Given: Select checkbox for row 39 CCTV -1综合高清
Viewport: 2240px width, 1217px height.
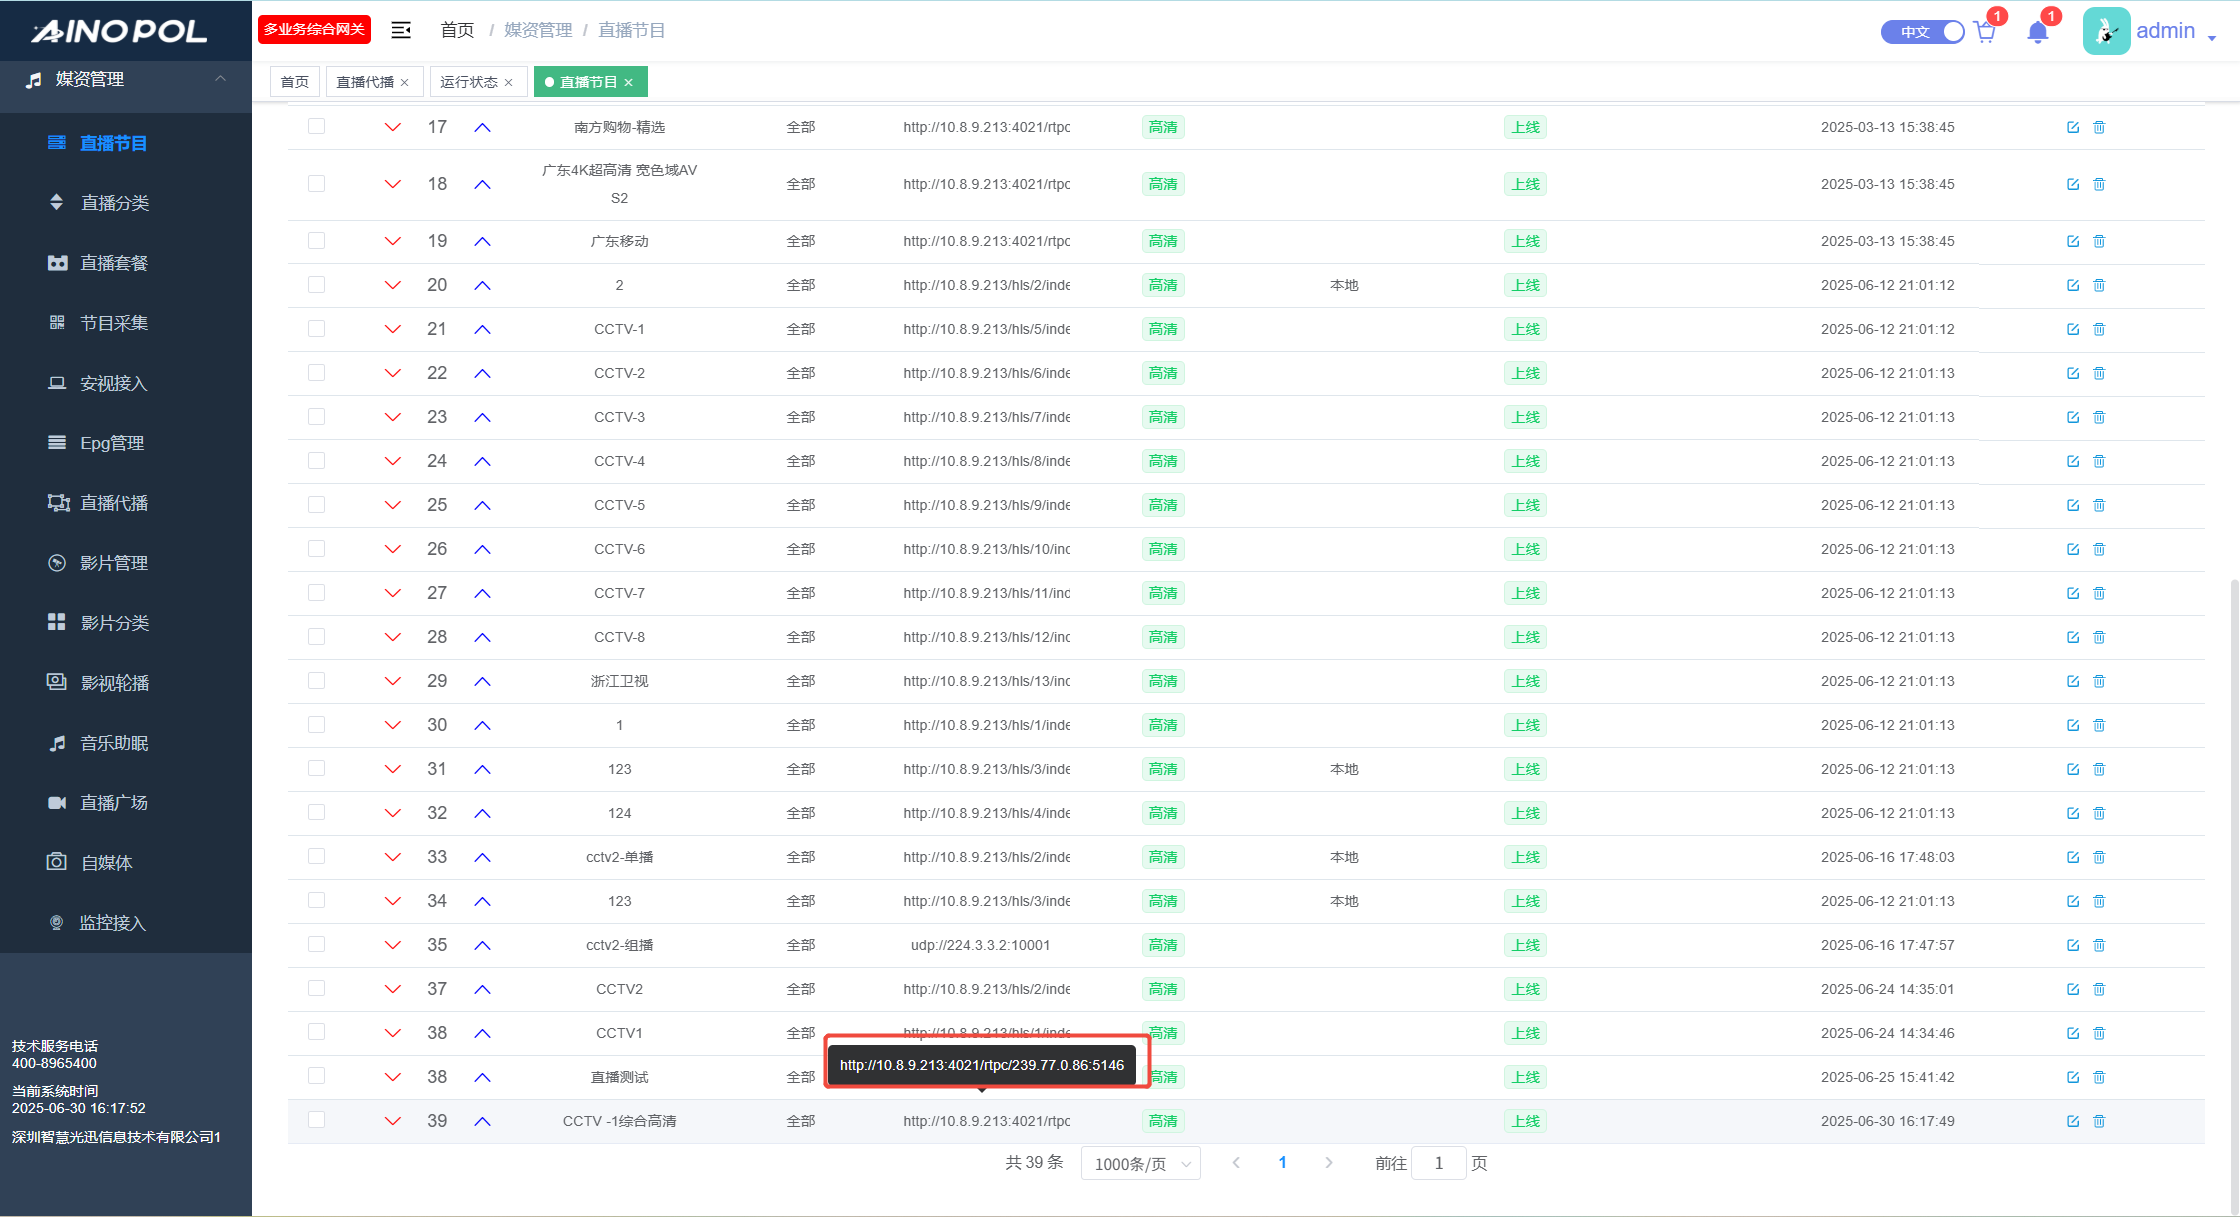Looking at the screenshot, I should tap(316, 1120).
